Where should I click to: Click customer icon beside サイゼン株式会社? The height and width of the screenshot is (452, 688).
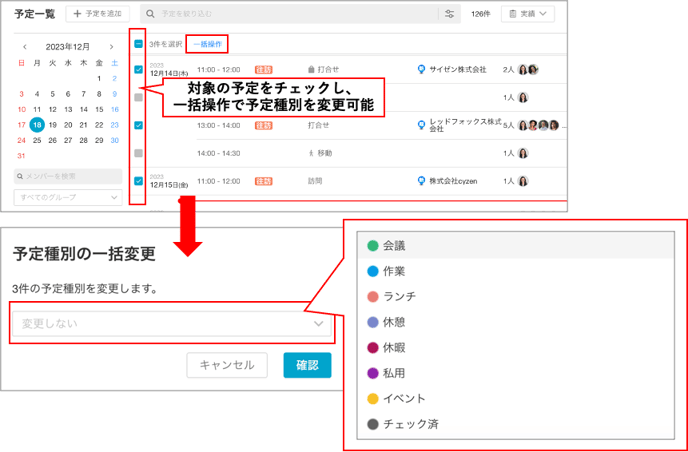click(421, 69)
